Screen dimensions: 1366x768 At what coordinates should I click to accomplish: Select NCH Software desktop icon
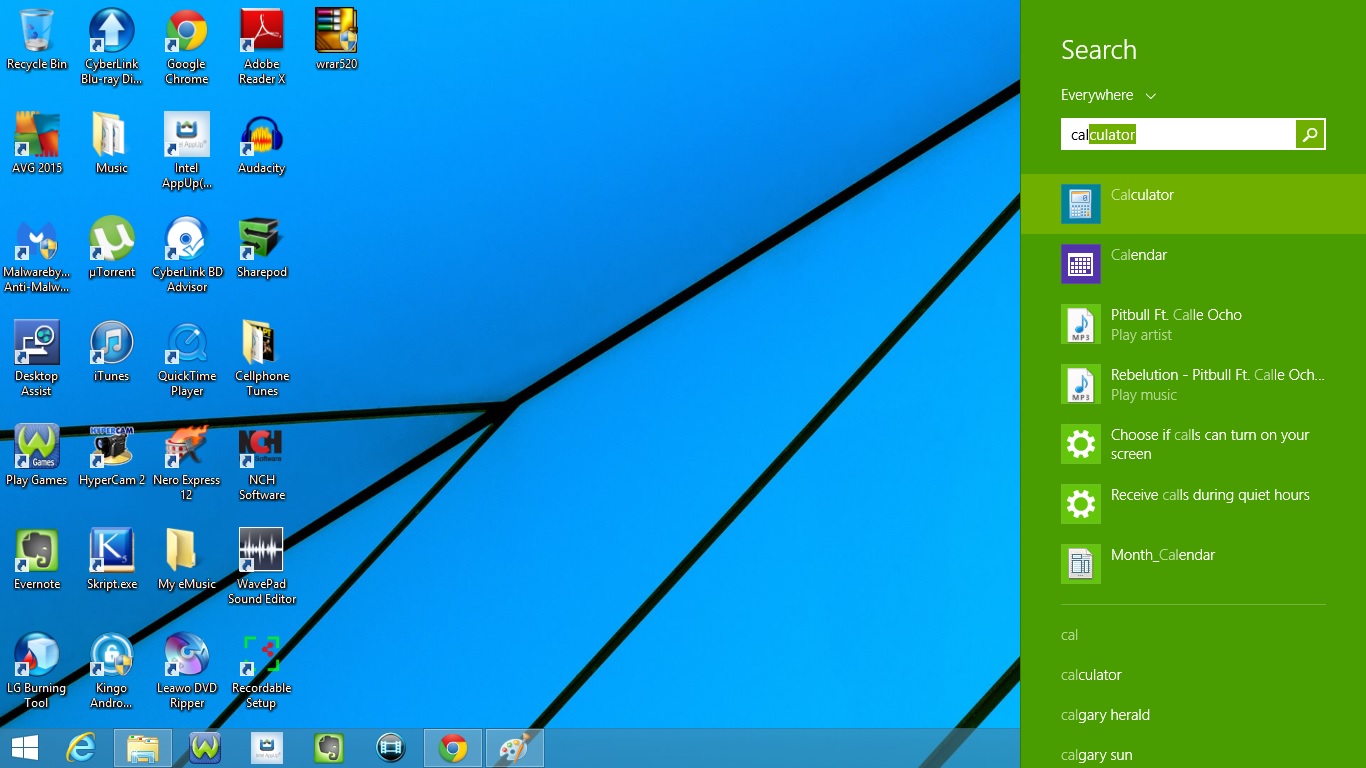tap(262, 463)
